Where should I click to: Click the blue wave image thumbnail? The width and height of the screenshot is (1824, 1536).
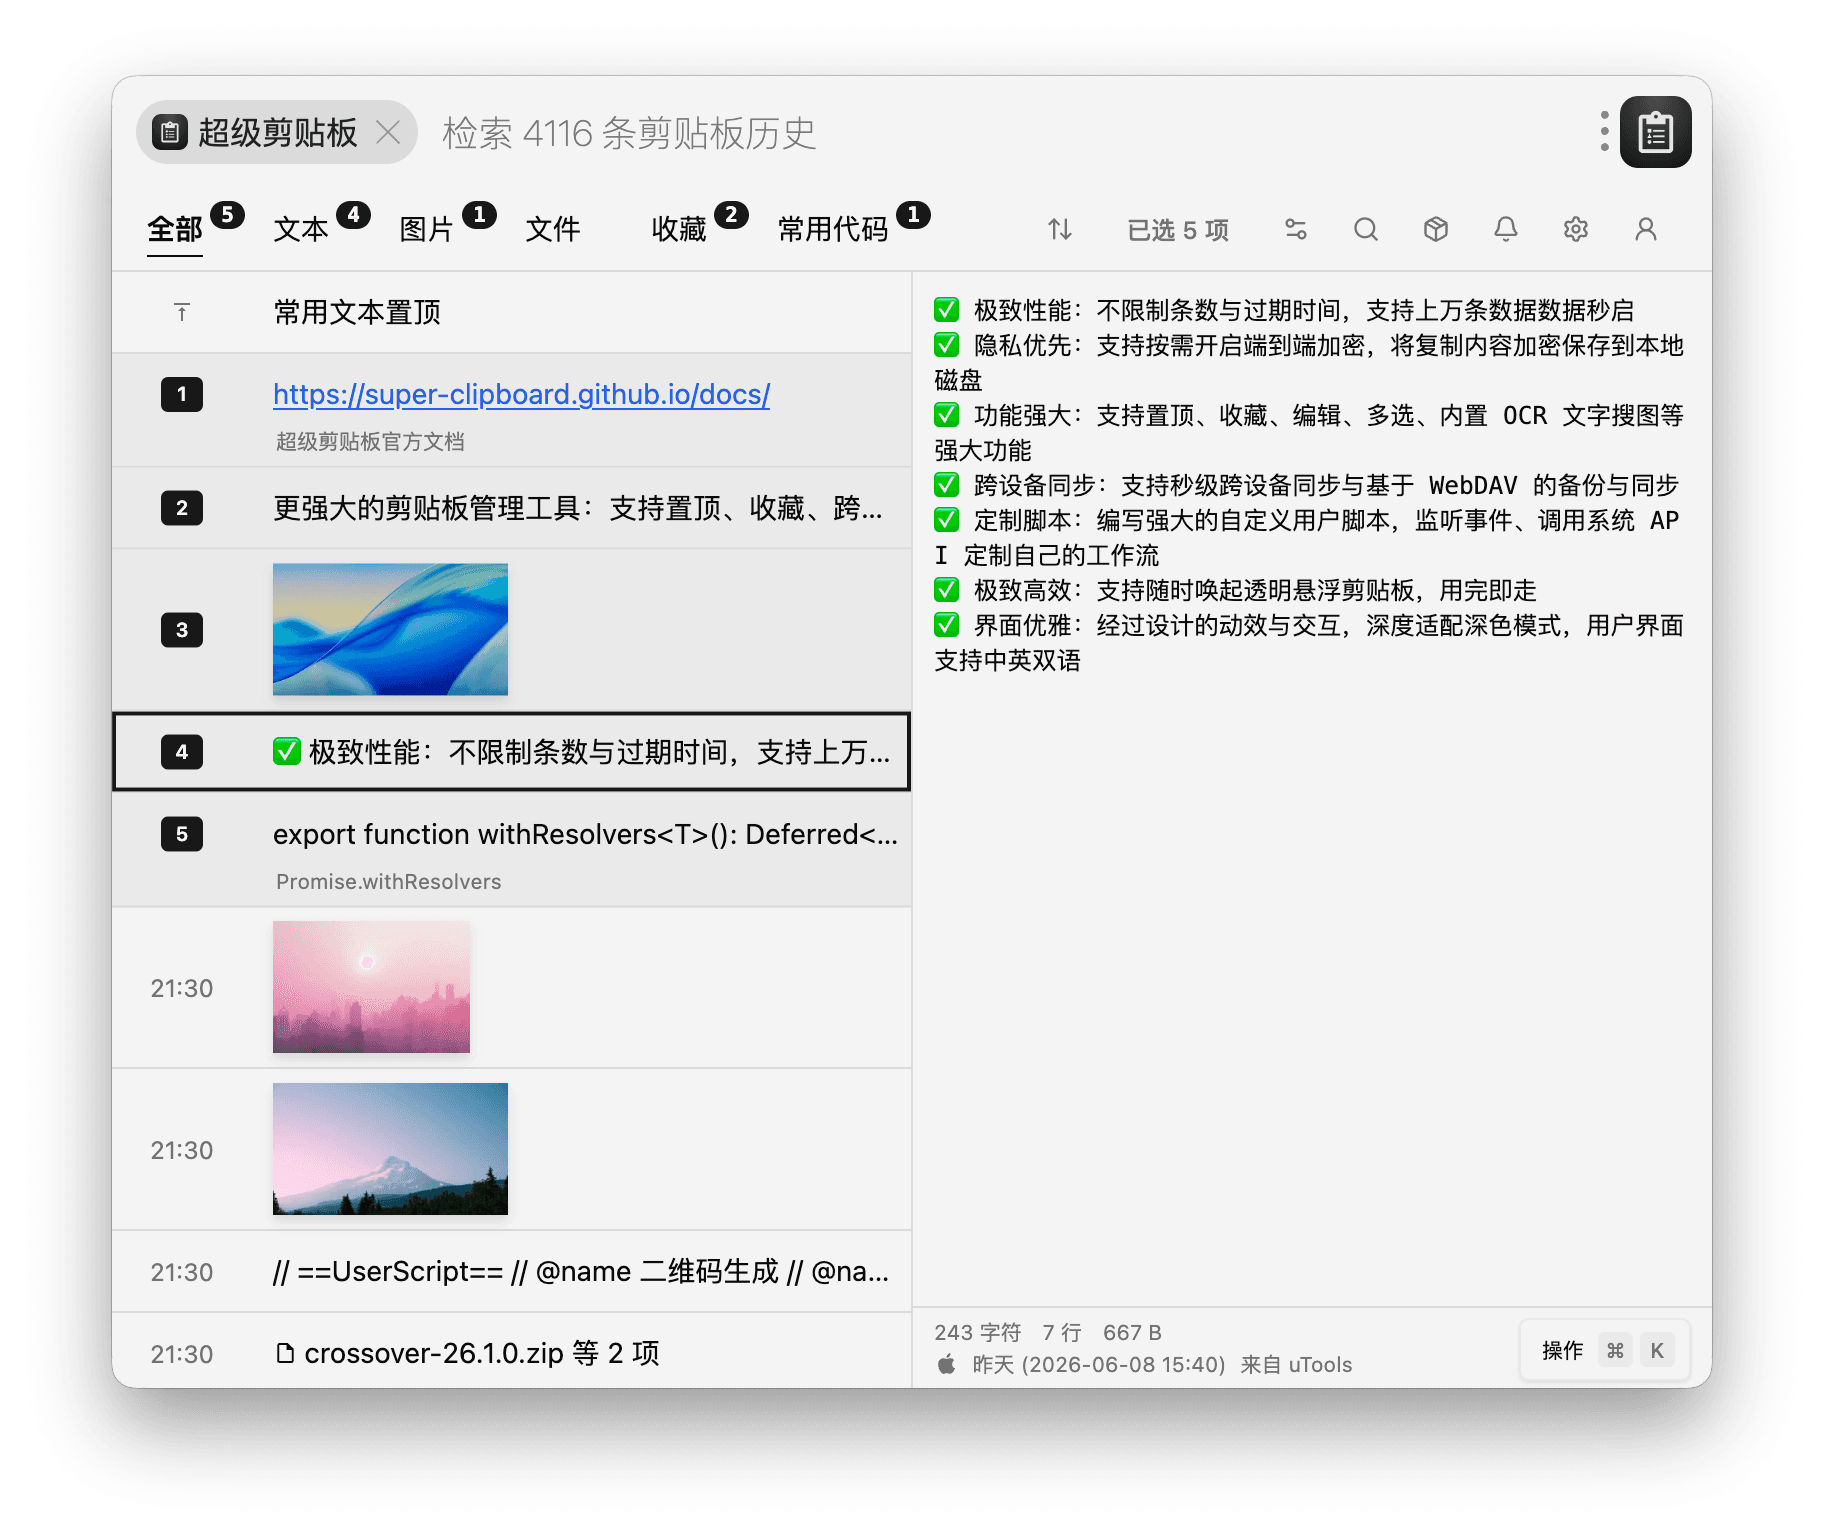[x=390, y=629]
